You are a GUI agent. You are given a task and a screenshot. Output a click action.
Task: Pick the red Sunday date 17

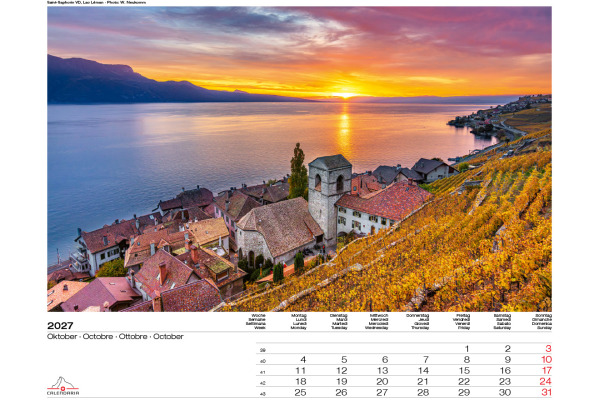546,371
